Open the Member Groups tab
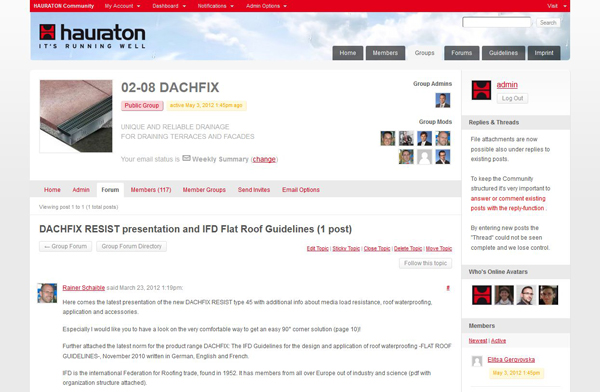The width and height of the screenshot is (600, 392). [x=204, y=189]
